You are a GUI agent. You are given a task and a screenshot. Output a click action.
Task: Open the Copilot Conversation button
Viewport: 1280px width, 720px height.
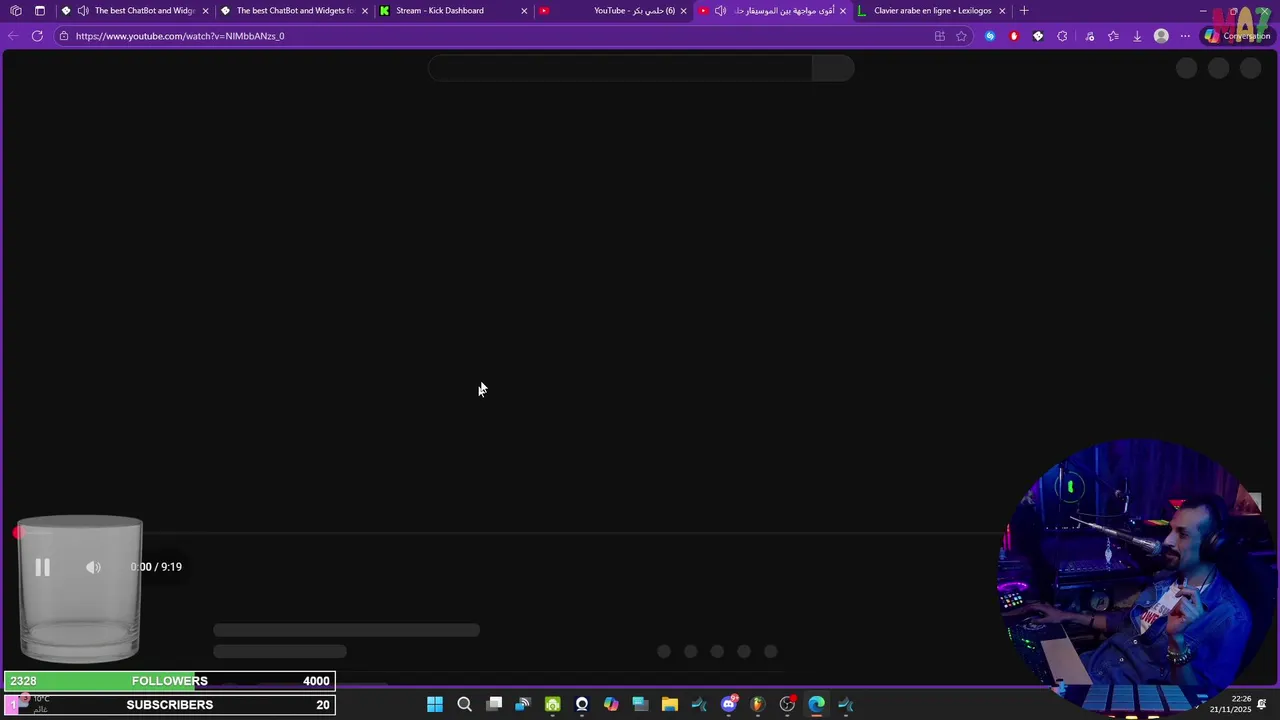tap(1237, 36)
